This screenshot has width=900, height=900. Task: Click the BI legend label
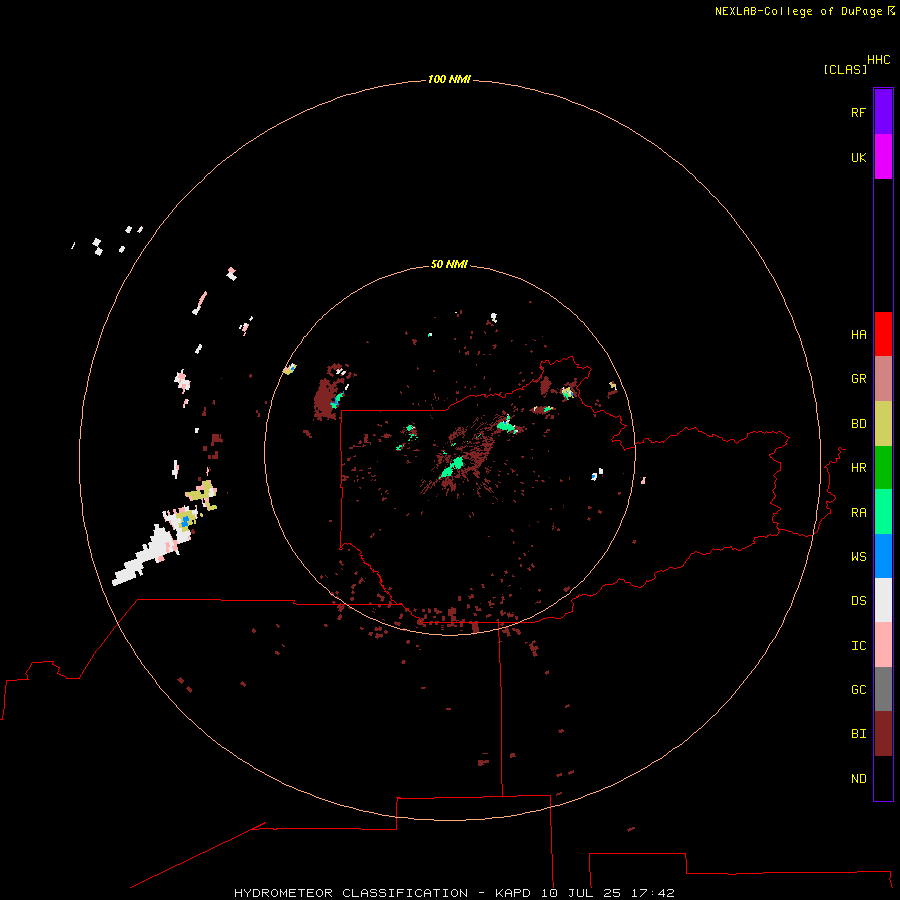tap(858, 734)
